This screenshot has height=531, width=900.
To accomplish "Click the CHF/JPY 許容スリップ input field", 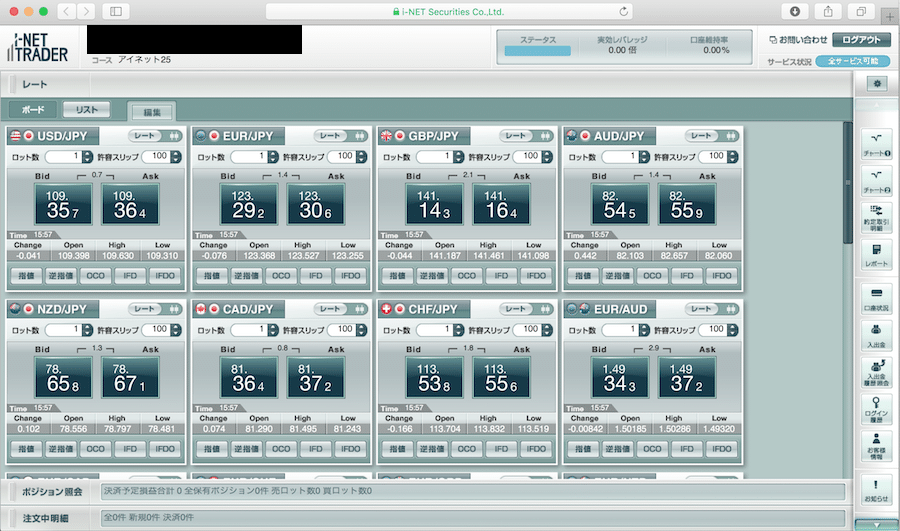I will pyautogui.click(x=528, y=330).
